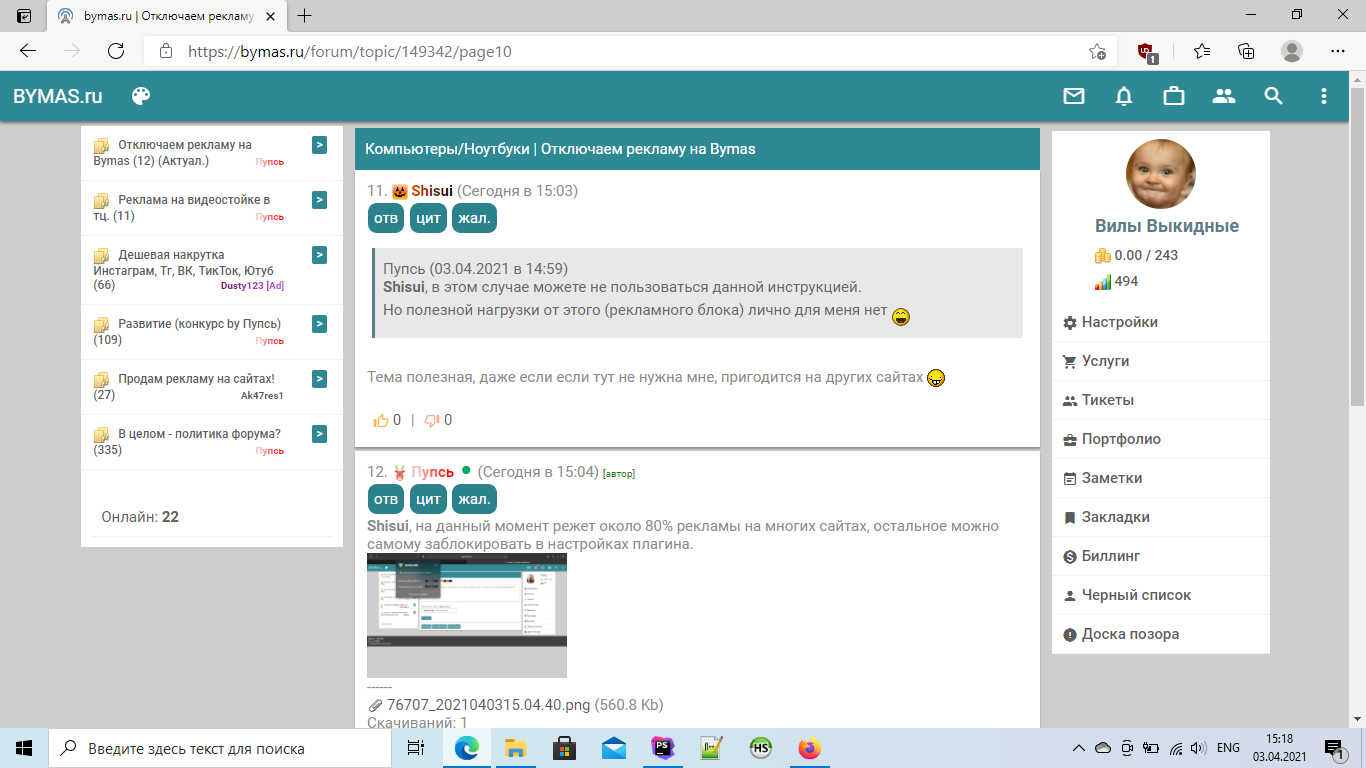Open the users group icon

[1224, 96]
